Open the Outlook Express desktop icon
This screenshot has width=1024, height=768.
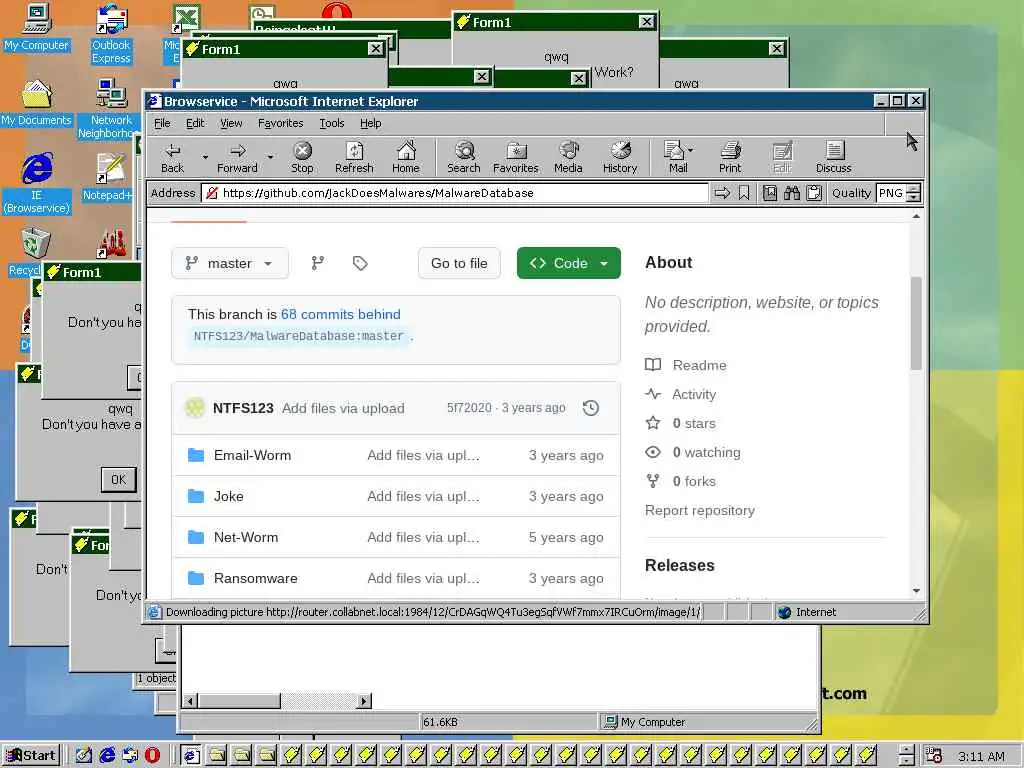pos(111,34)
